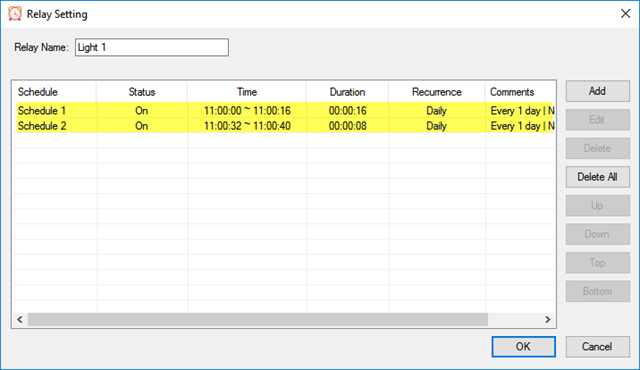The height and width of the screenshot is (370, 640).
Task: Click the horizontal scrollbar thumb
Action: [x=258, y=319]
